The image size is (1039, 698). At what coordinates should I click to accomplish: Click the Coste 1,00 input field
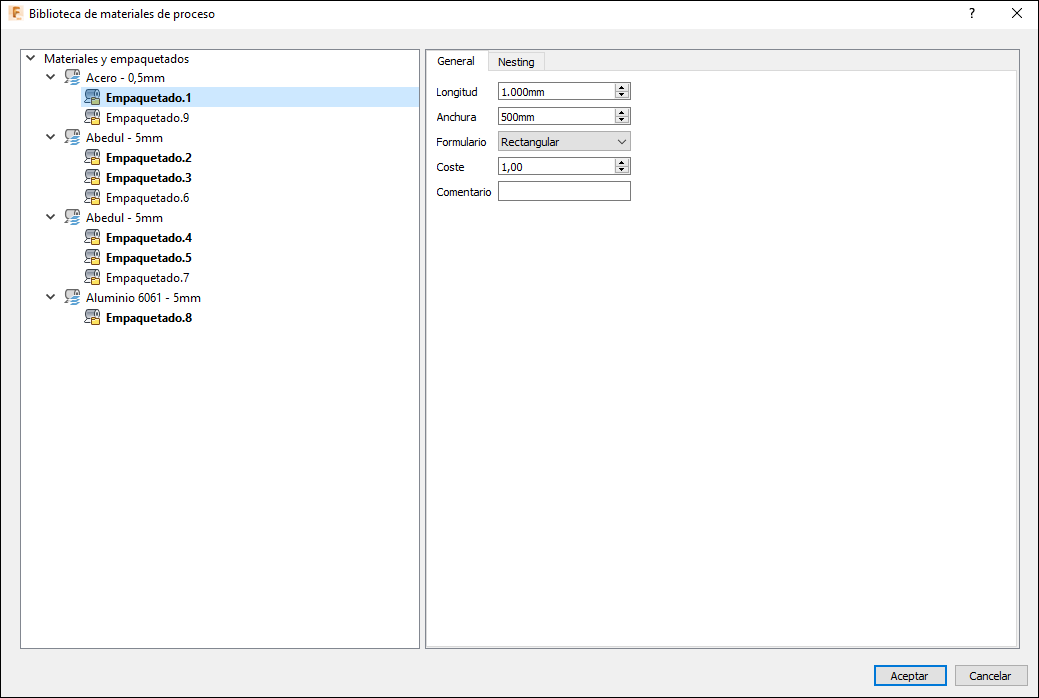[x=557, y=167]
